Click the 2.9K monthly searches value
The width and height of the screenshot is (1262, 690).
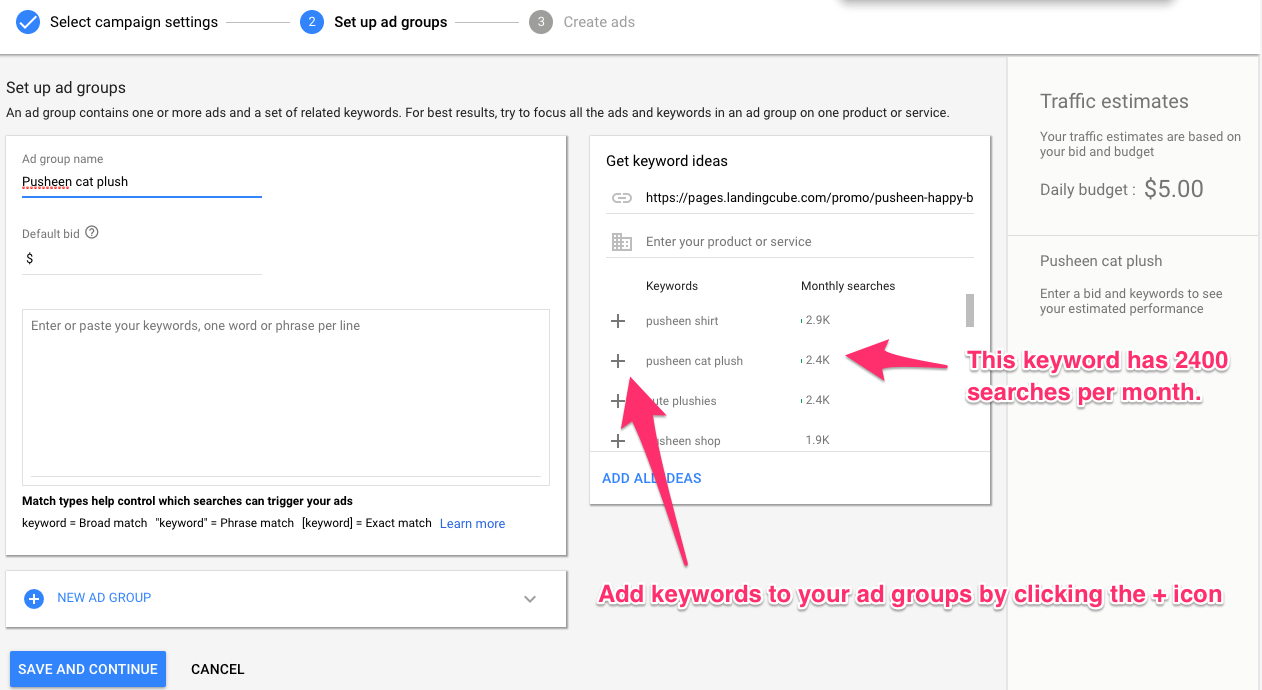[x=817, y=320]
